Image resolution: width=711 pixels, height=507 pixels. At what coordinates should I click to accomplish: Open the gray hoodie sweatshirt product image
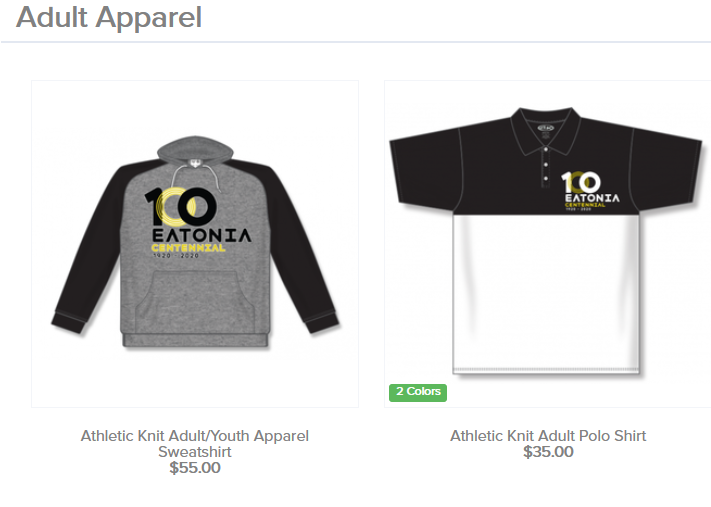195,244
